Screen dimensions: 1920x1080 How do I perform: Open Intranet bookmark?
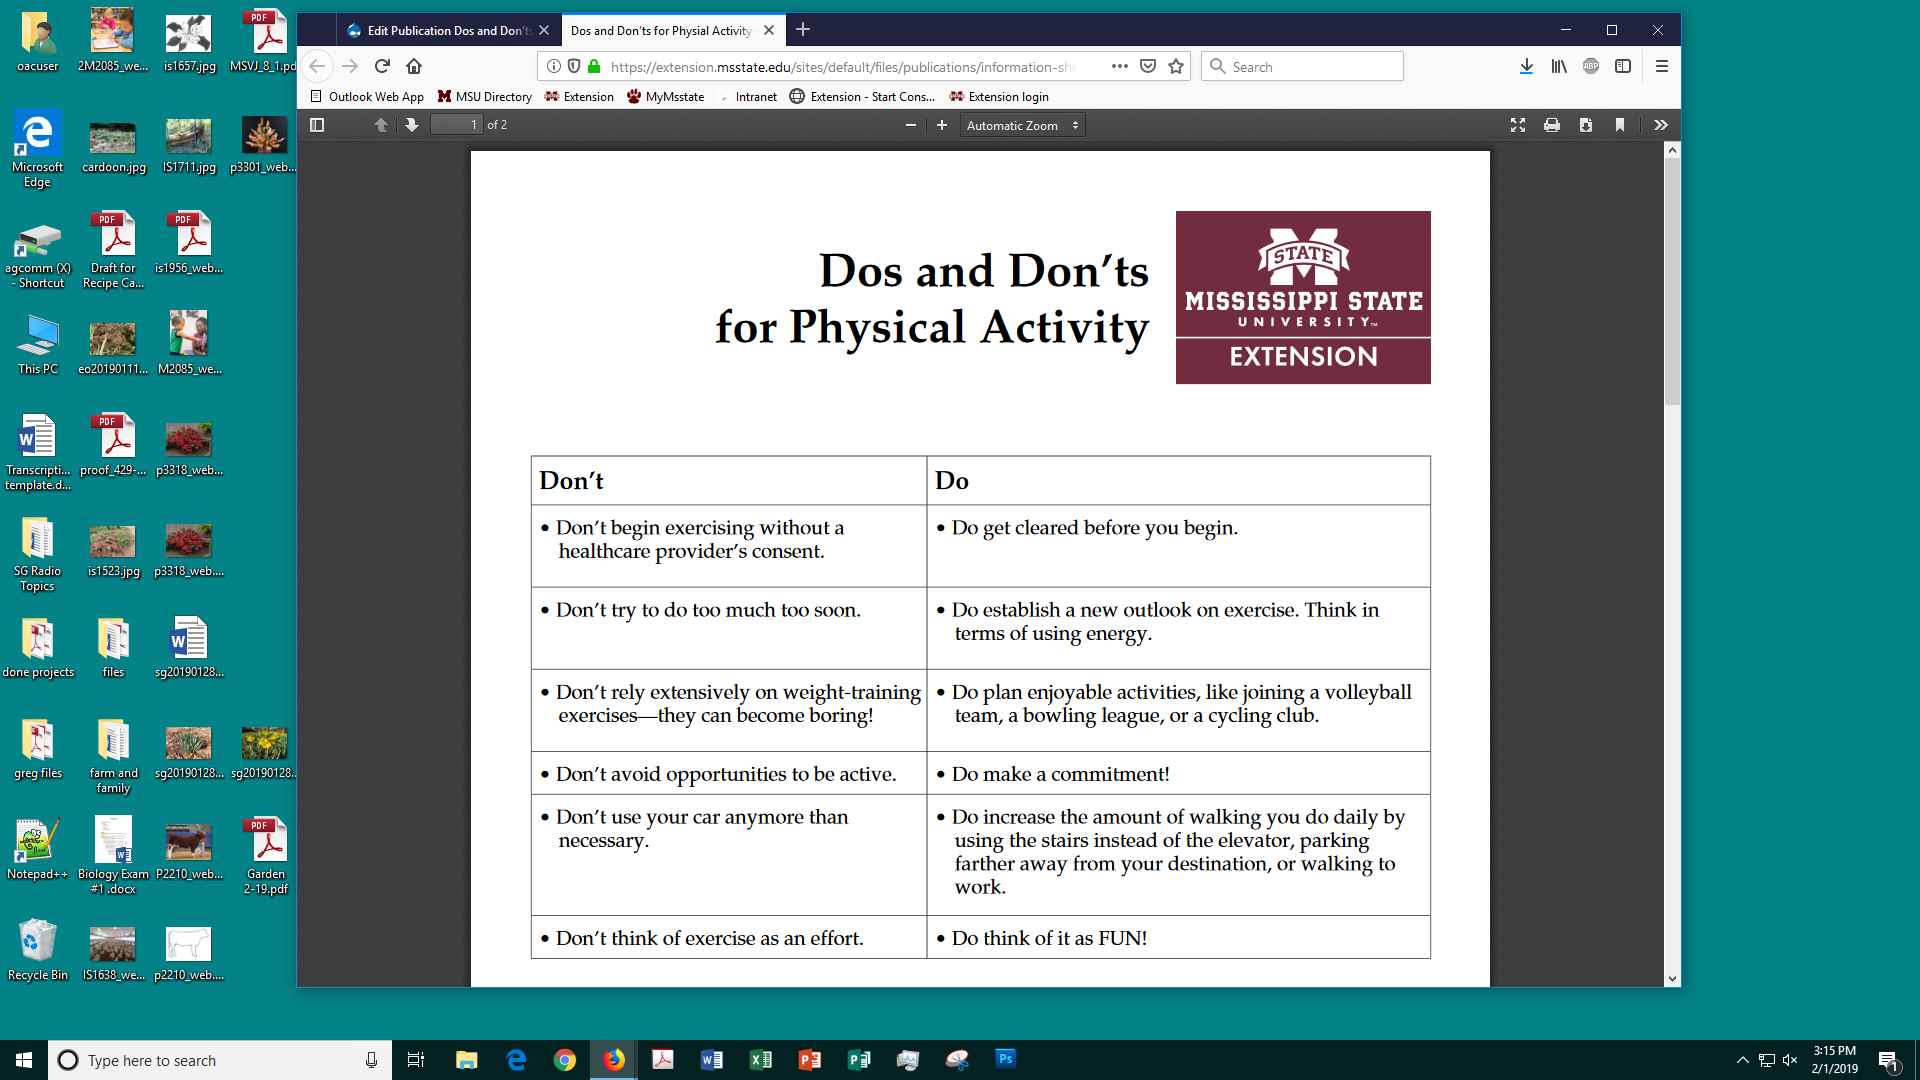click(x=747, y=97)
